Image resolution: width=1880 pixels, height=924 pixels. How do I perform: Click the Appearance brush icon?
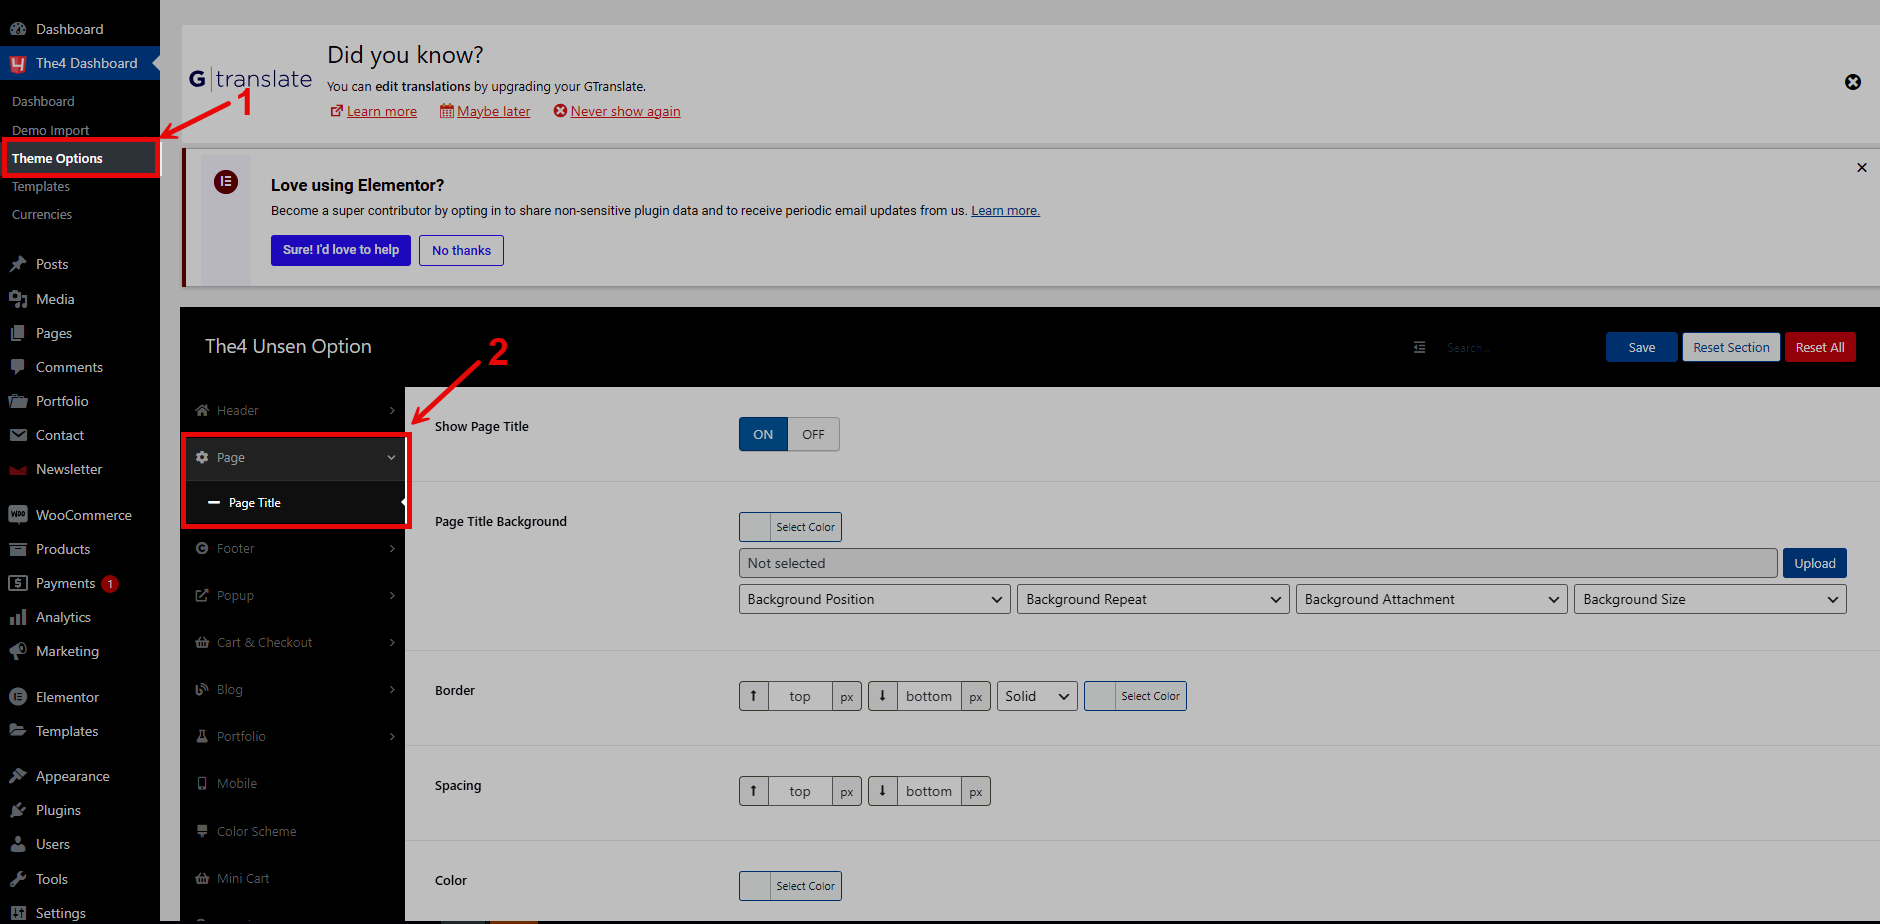tap(18, 776)
